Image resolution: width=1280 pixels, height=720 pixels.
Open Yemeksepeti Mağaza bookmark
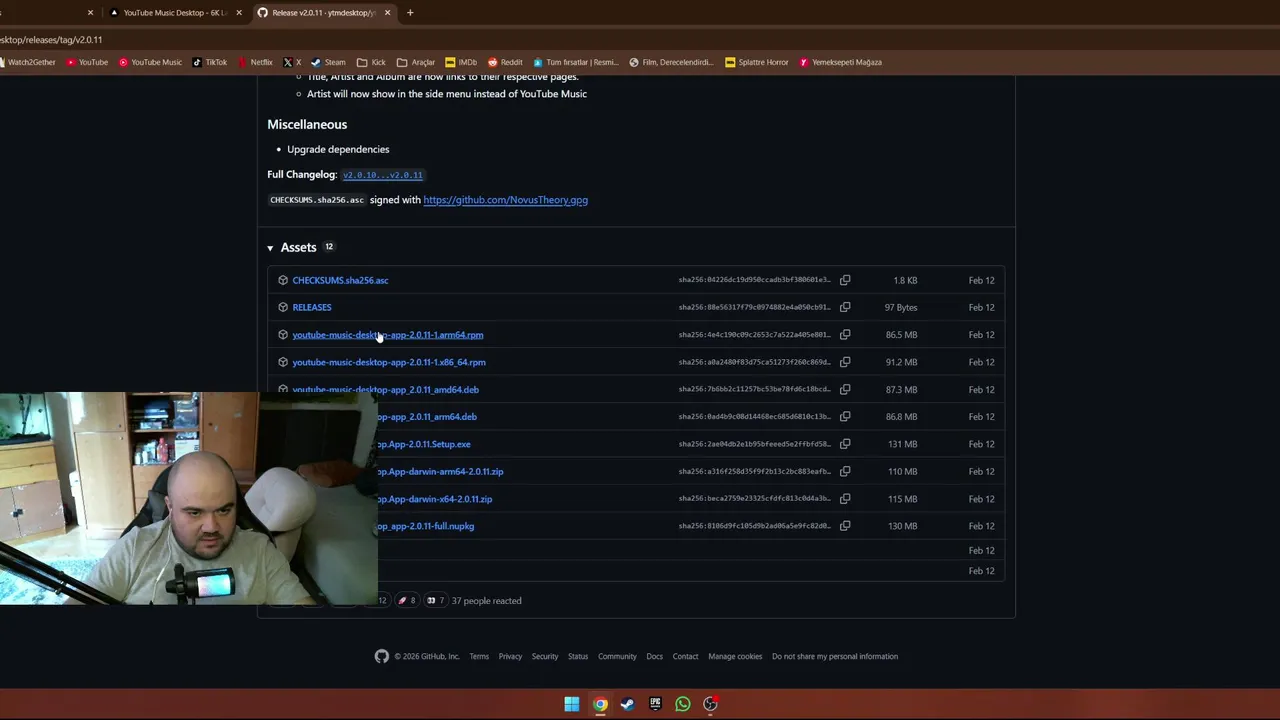pos(840,62)
